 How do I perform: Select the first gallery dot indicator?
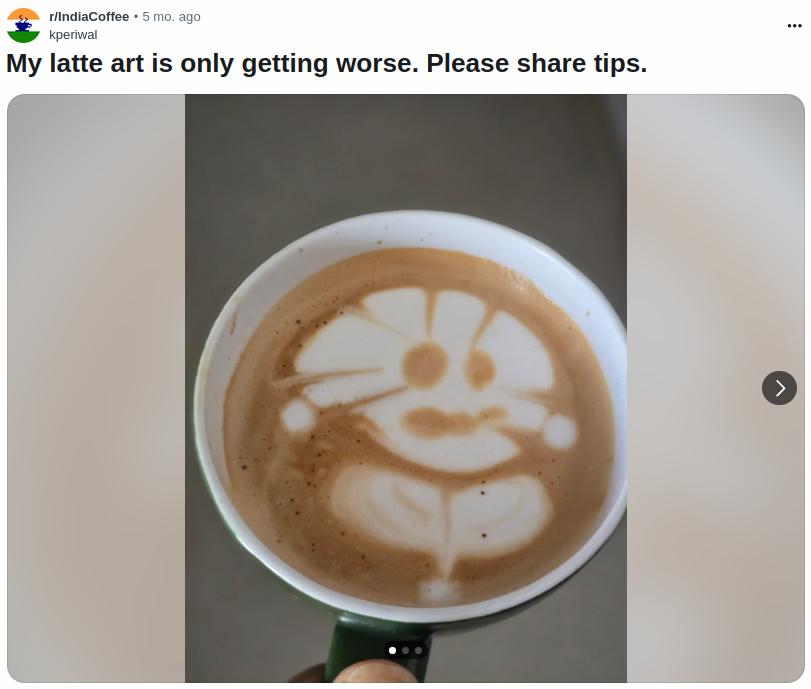(392, 650)
